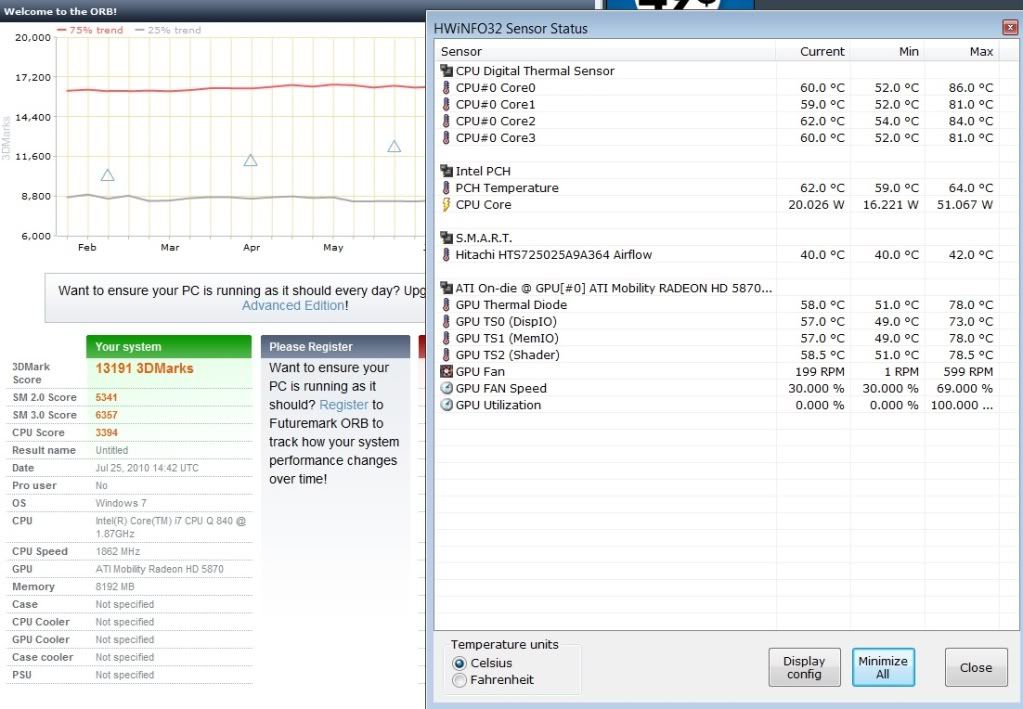
Task: Click the Minimize All button
Action: [x=883, y=667]
